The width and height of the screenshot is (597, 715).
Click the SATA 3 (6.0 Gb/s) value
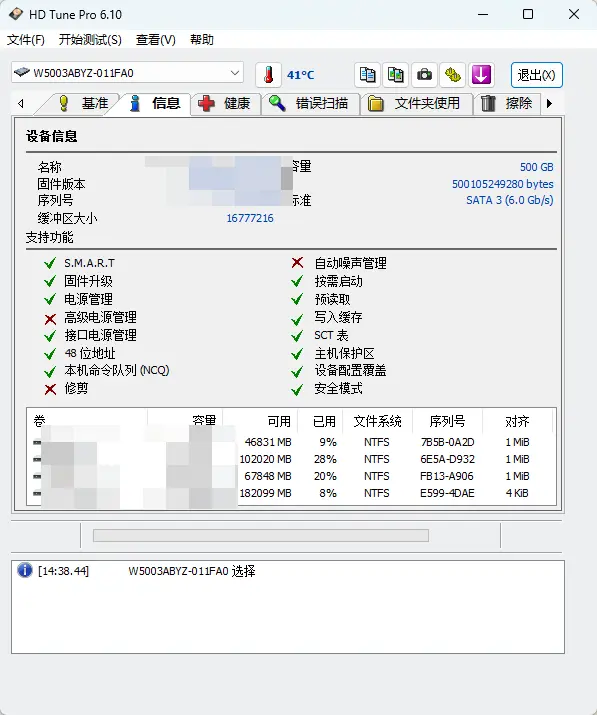(x=509, y=200)
